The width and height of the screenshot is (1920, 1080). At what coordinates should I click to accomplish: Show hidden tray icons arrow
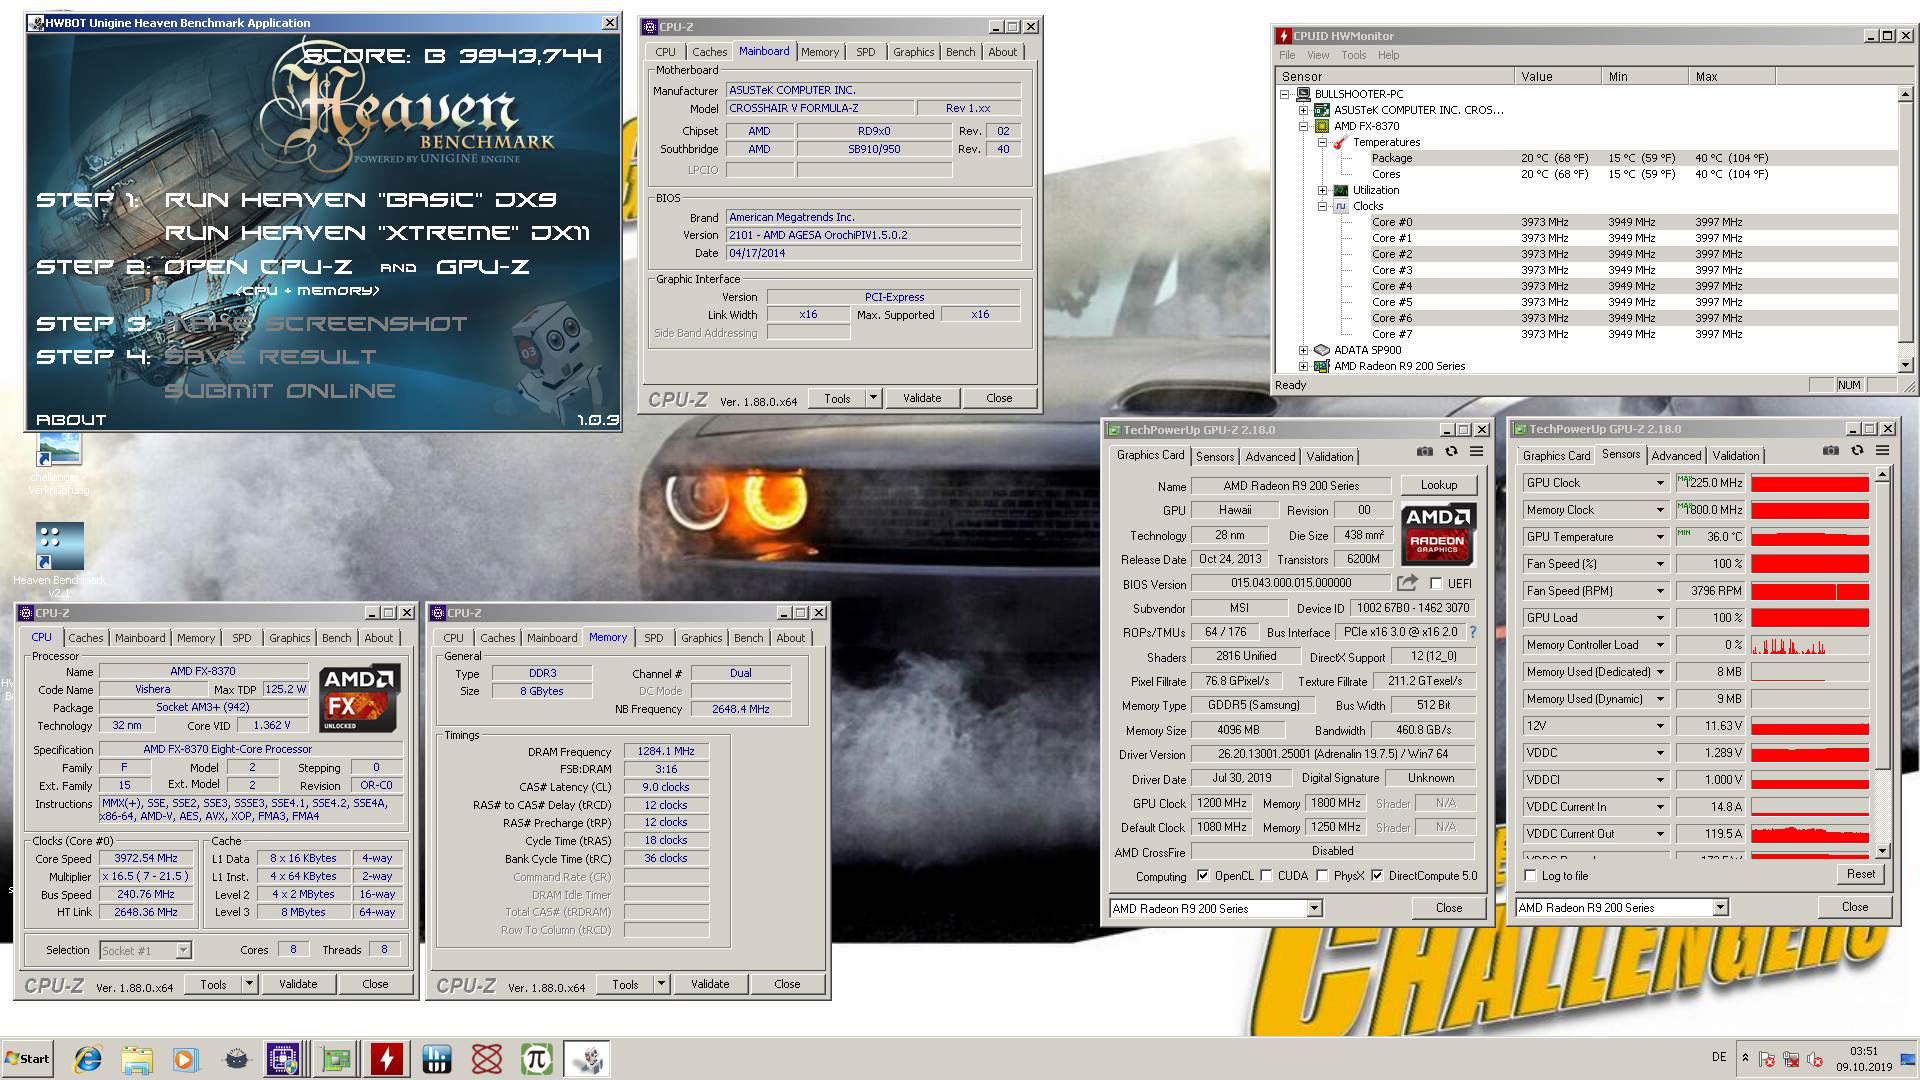(1745, 1058)
